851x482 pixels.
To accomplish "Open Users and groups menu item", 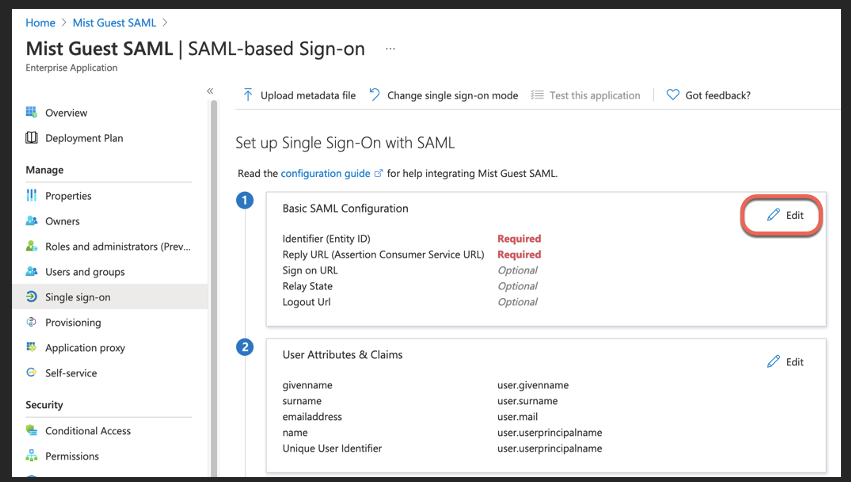I will [x=84, y=272].
